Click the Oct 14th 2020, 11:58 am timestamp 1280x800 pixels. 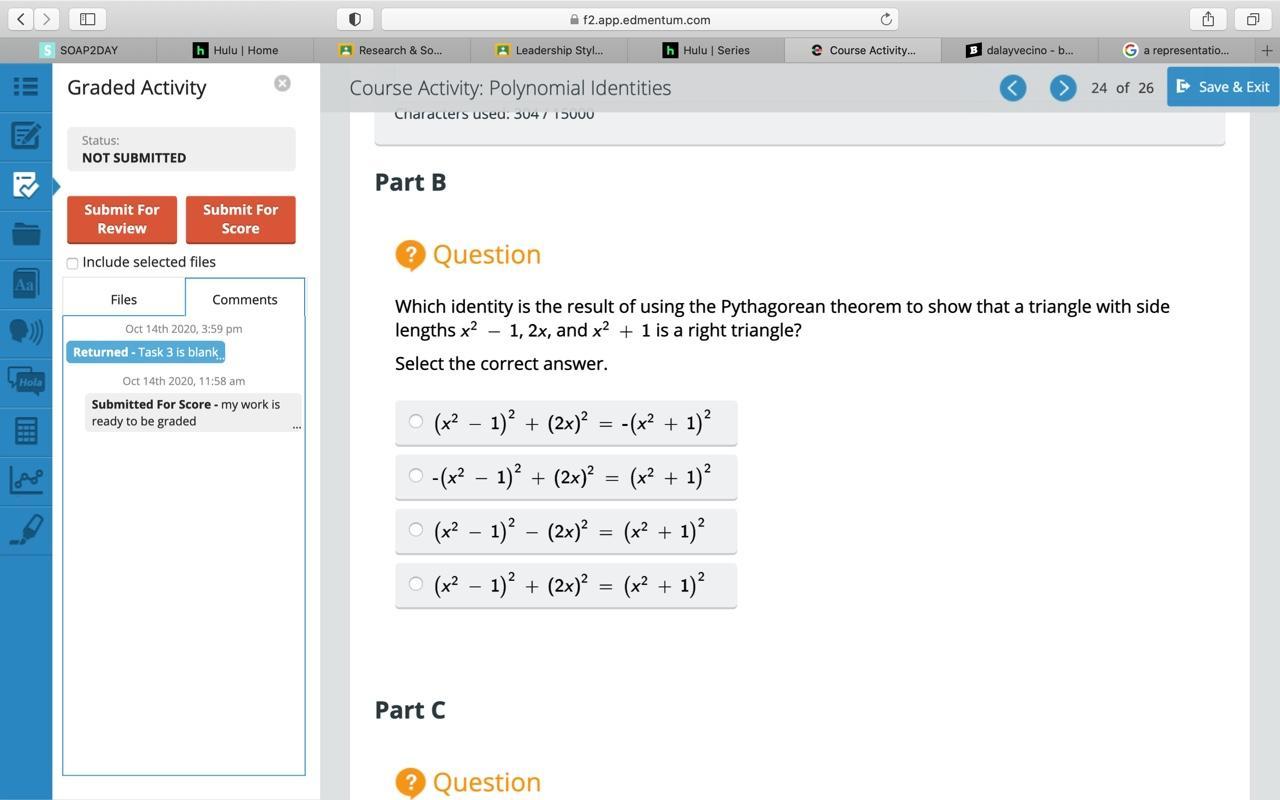pyautogui.click(x=184, y=381)
